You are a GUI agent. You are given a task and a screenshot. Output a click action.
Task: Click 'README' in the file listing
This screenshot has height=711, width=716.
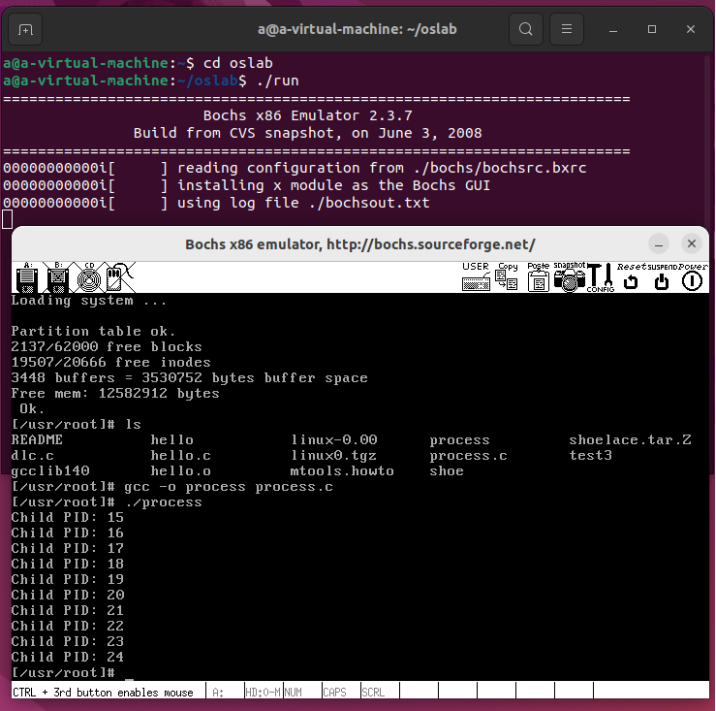37,440
